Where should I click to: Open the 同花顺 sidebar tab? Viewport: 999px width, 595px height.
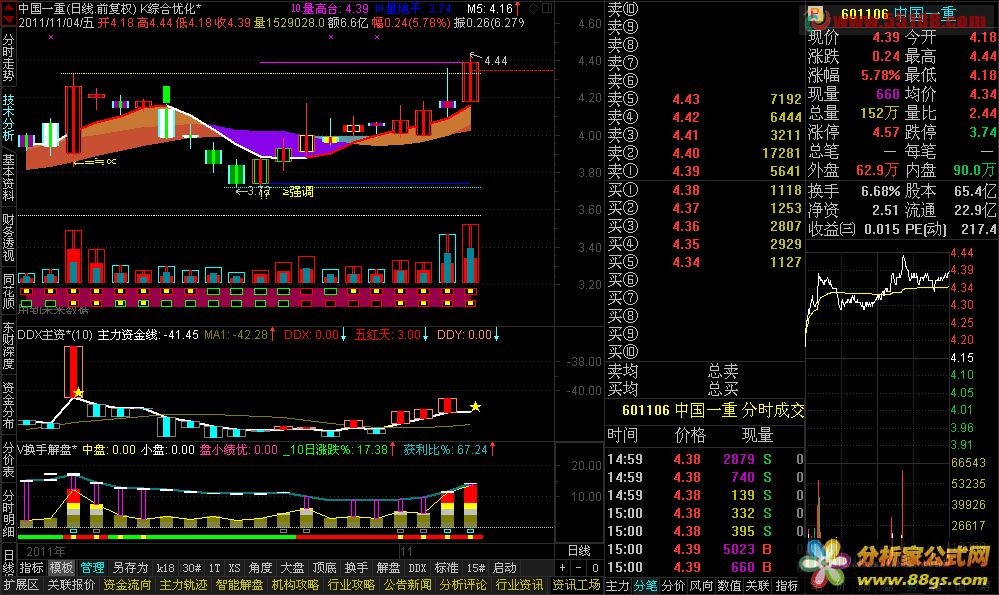coord(8,291)
